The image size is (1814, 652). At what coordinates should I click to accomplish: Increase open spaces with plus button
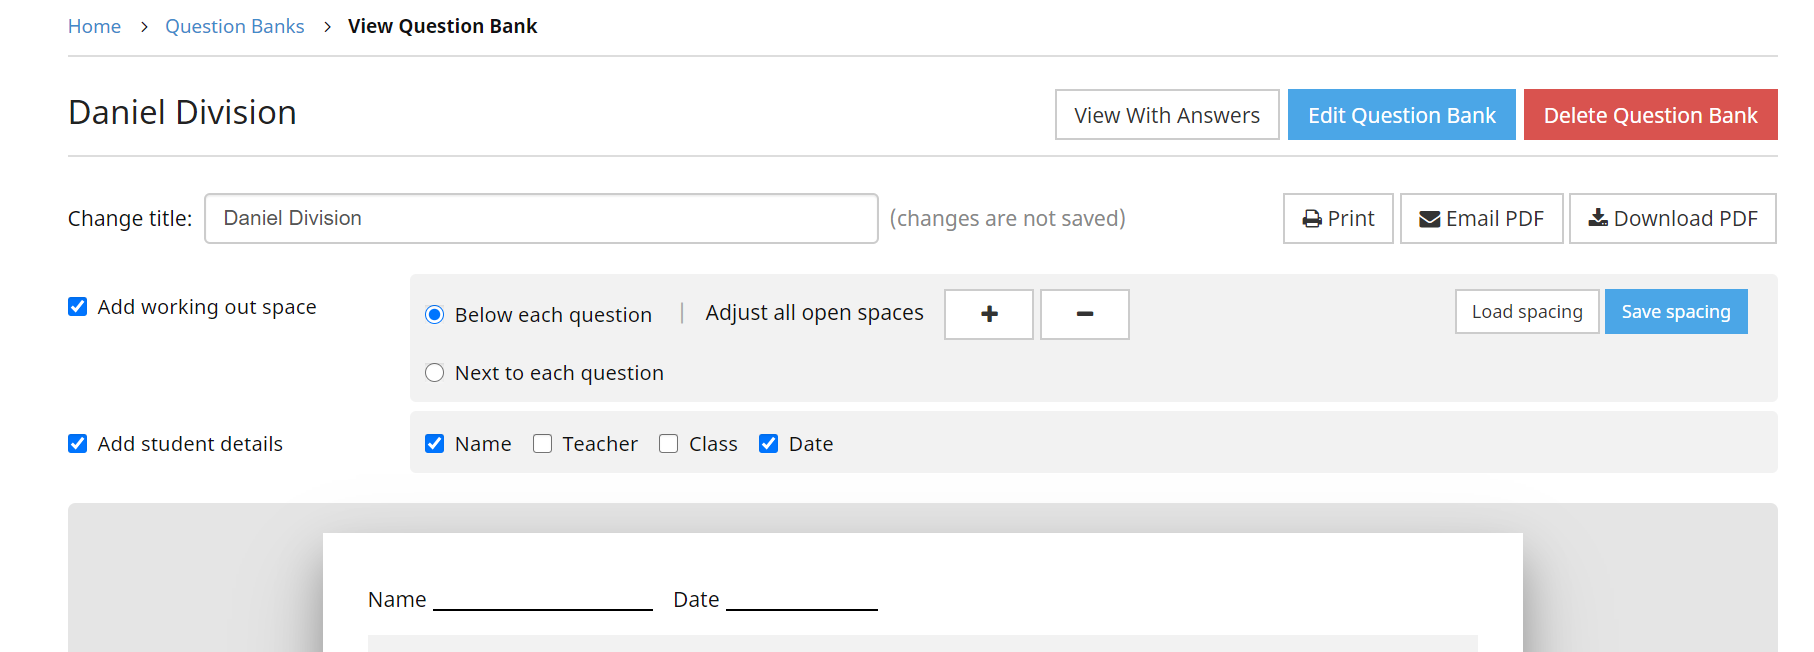click(x=988, y=314)
